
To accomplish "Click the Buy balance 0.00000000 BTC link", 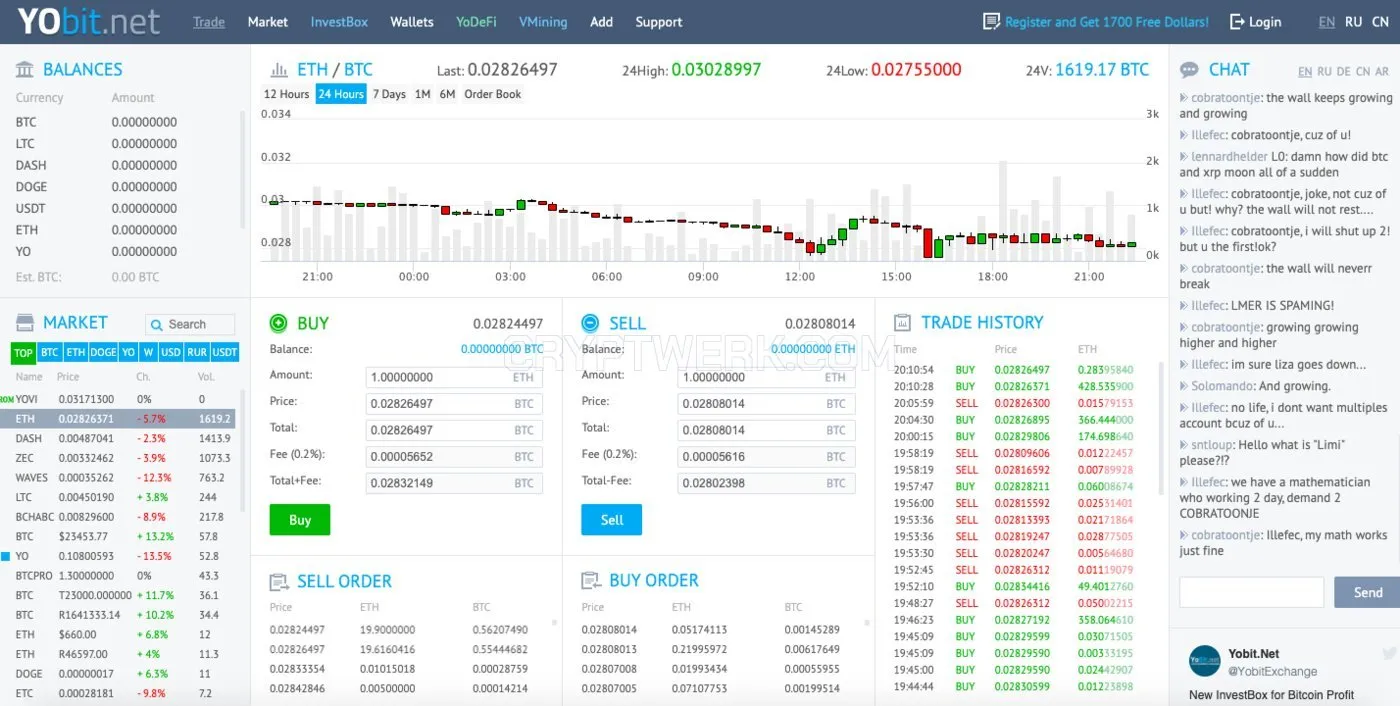I will pyautogui.click(x=502, y=349).
